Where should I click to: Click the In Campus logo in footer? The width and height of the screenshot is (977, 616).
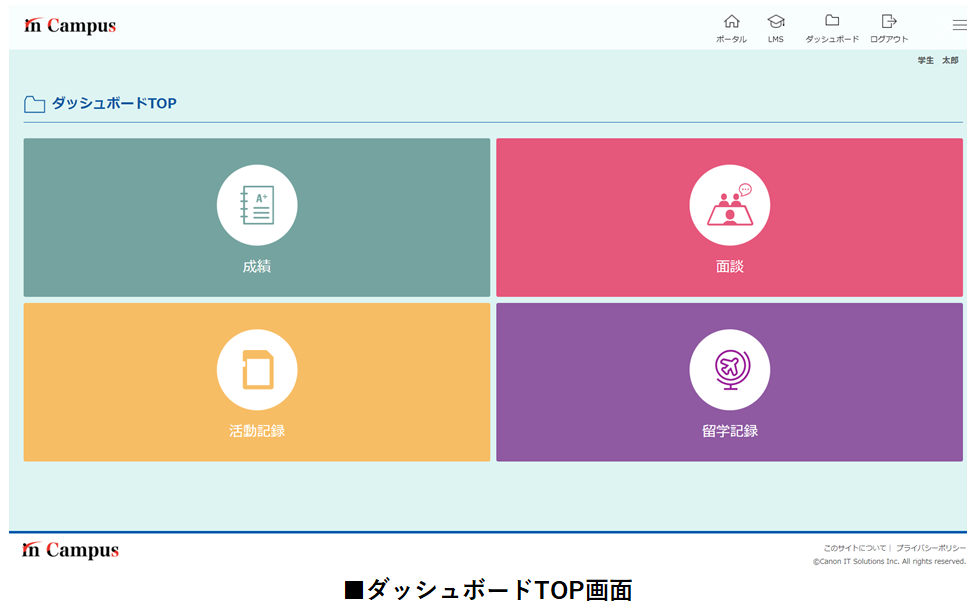pos(71,550)
